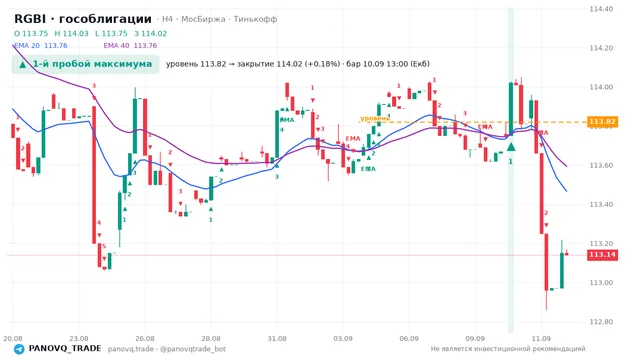This screenshot has width=640, height=360.
Task: Click the '1-й пробой максимума' badge
Action: [x=85, y=64]
